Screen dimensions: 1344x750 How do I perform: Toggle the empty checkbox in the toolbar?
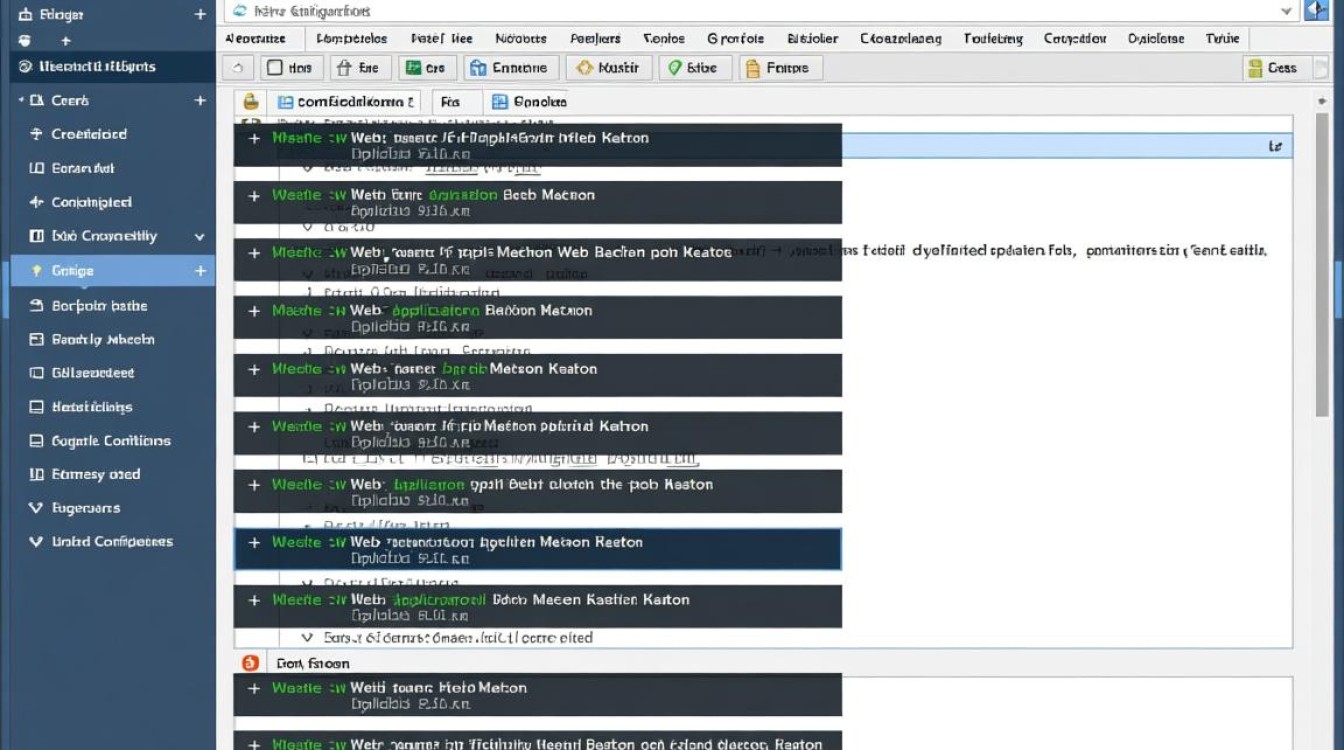[x=274, y=68]
